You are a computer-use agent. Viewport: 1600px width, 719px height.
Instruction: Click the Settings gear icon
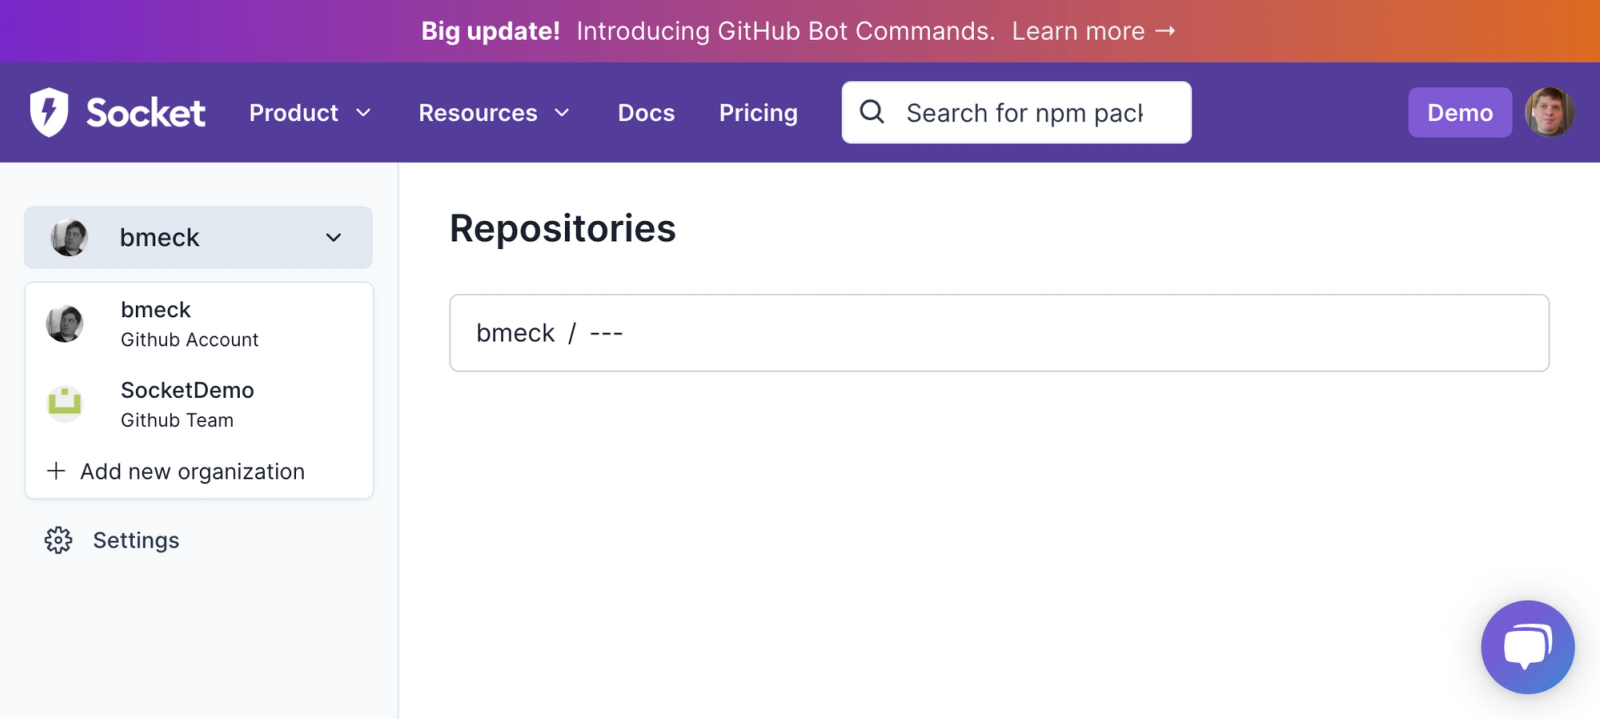pyautogui.click(x=58, y=540)
